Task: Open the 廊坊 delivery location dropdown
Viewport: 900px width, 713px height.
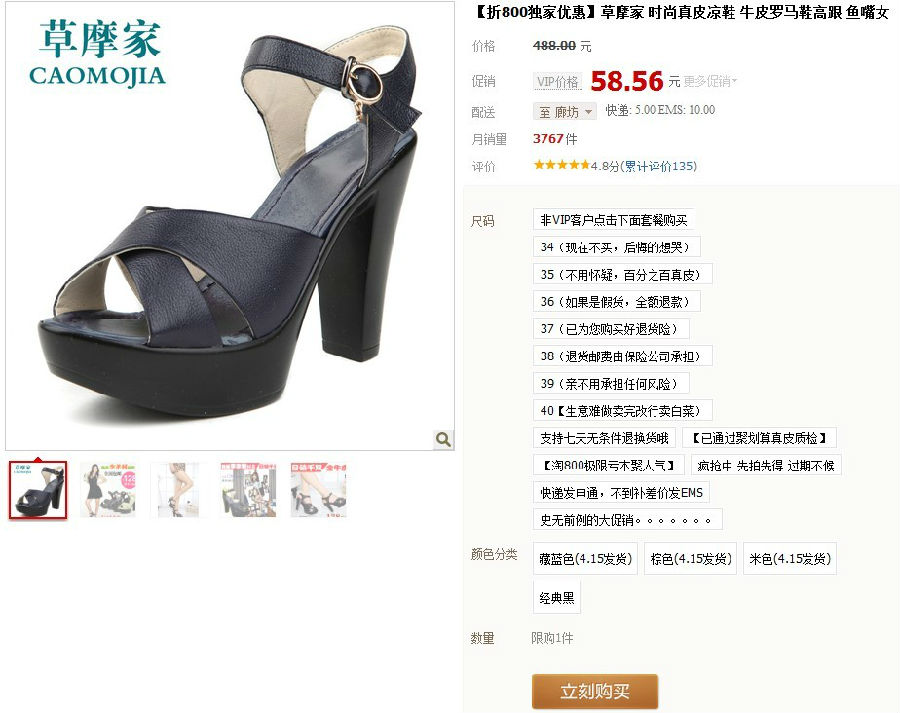Action: [x=565, y=111]
